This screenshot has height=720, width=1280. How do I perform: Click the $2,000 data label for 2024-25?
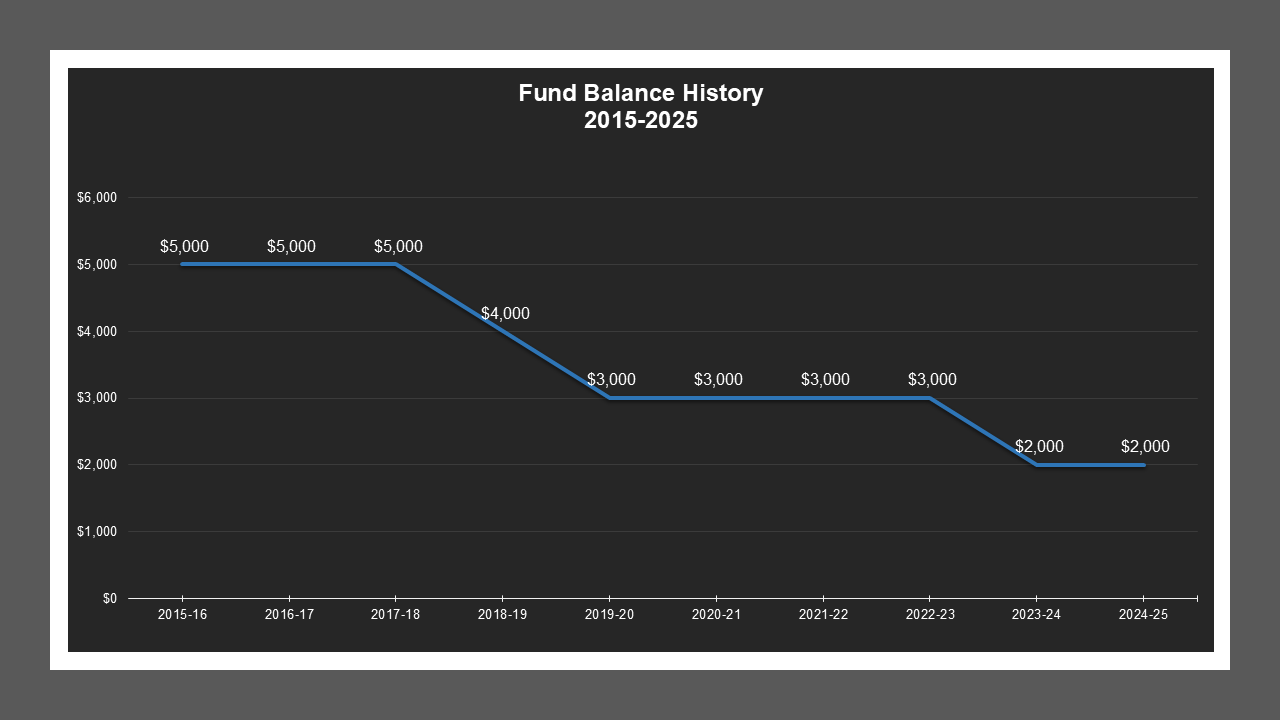pos(1146,447)
